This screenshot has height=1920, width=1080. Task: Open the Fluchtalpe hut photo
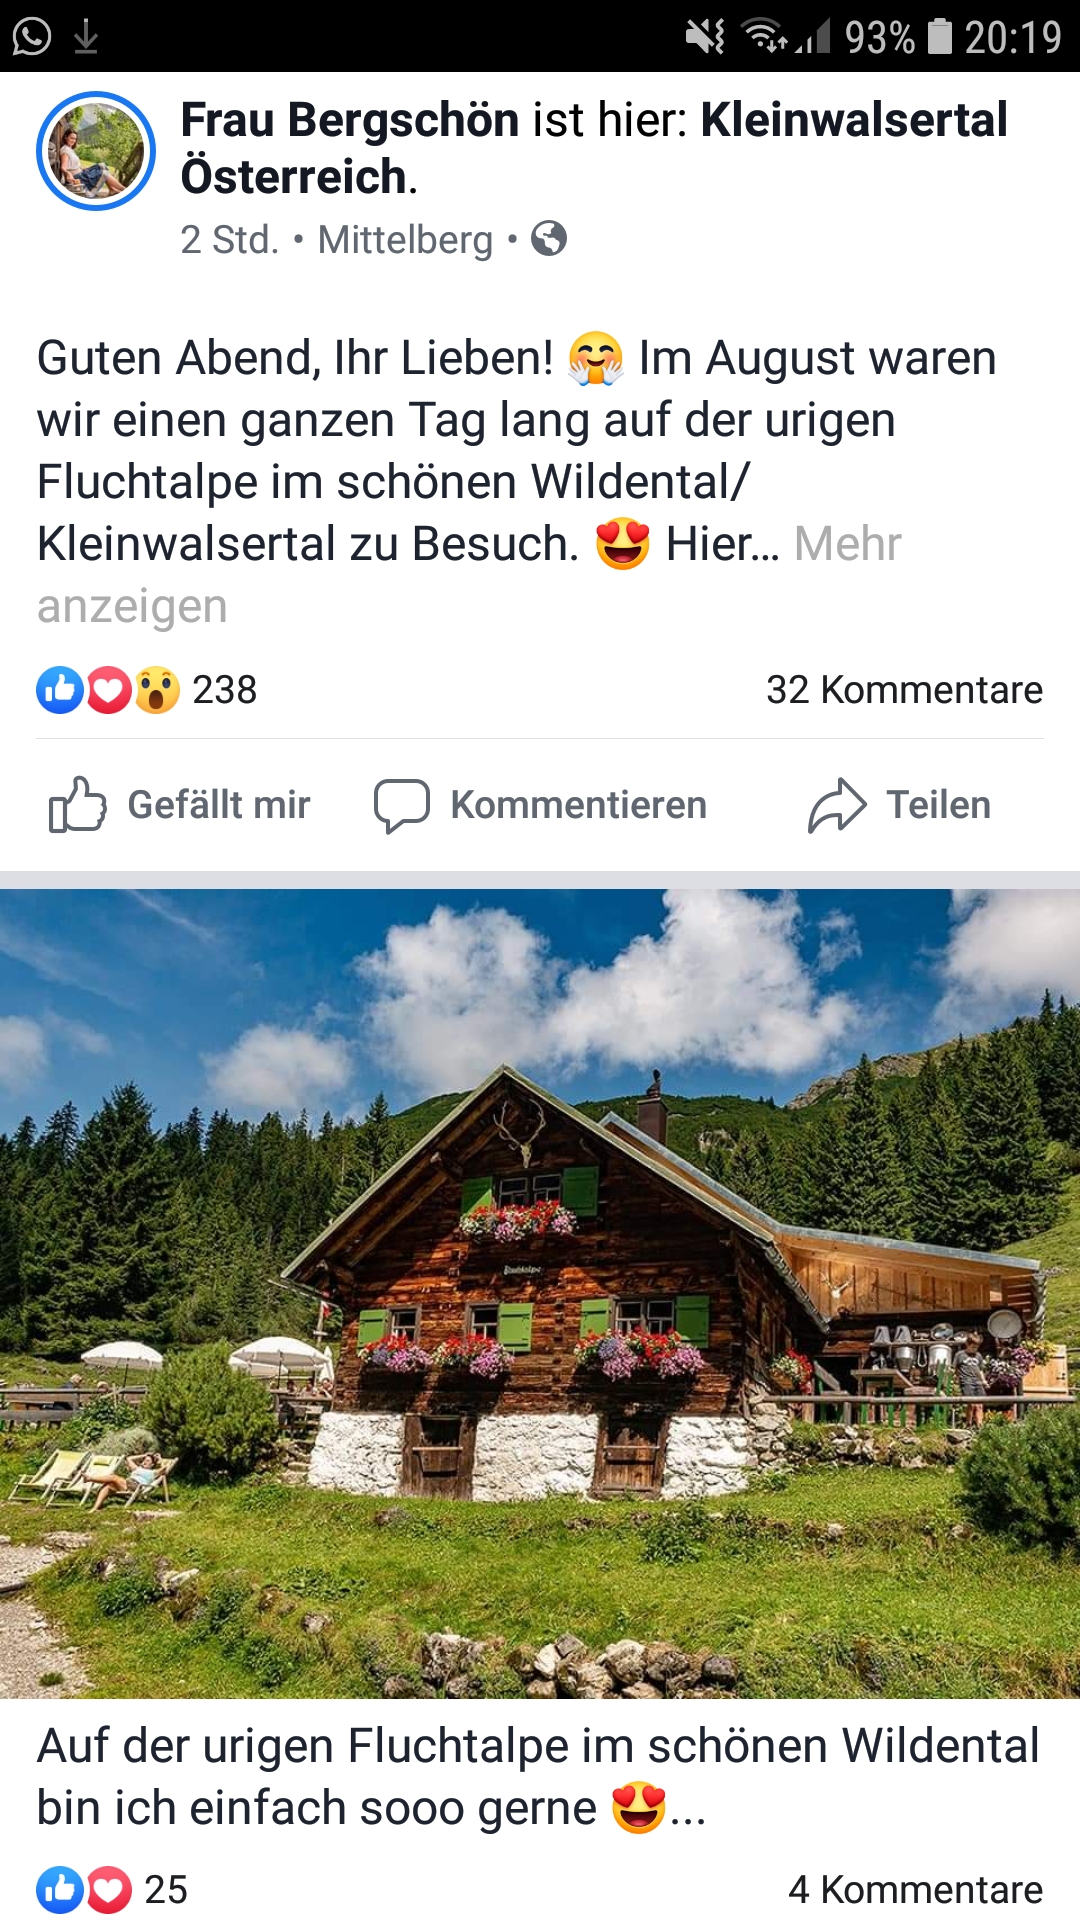(x=540, y=1294)
